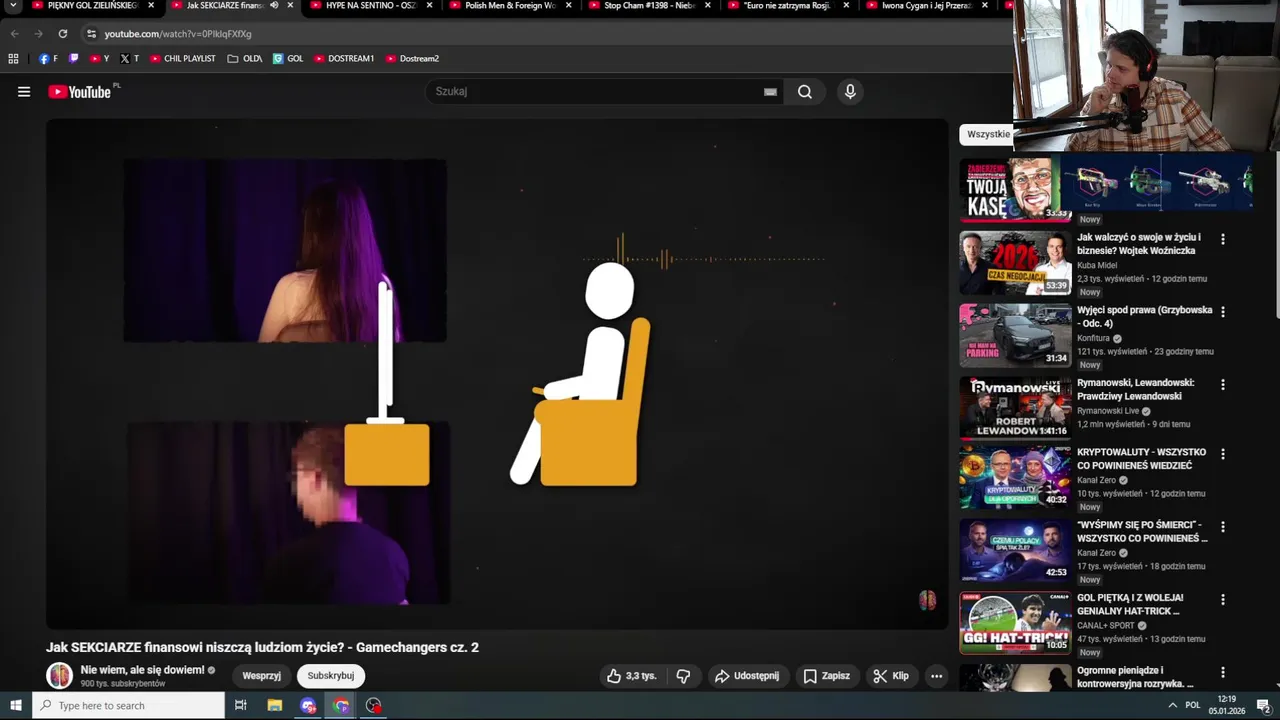Viewport: 1280px width, 720px height.
Task: Open the browser tab search dropdown arrow
Action: pyautogui.click(x=13, y=6)
